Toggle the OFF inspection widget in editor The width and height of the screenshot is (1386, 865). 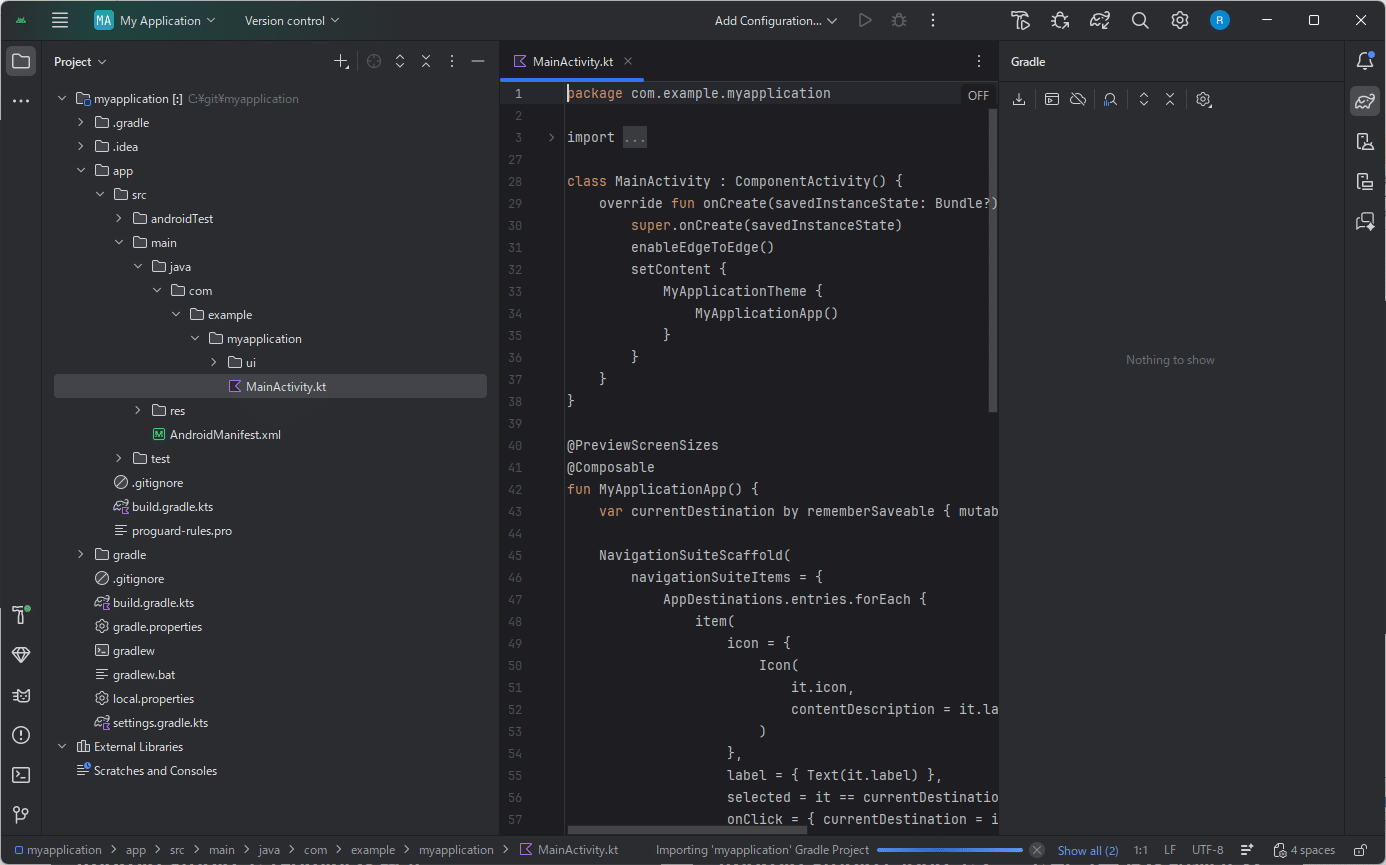(977, 96)
